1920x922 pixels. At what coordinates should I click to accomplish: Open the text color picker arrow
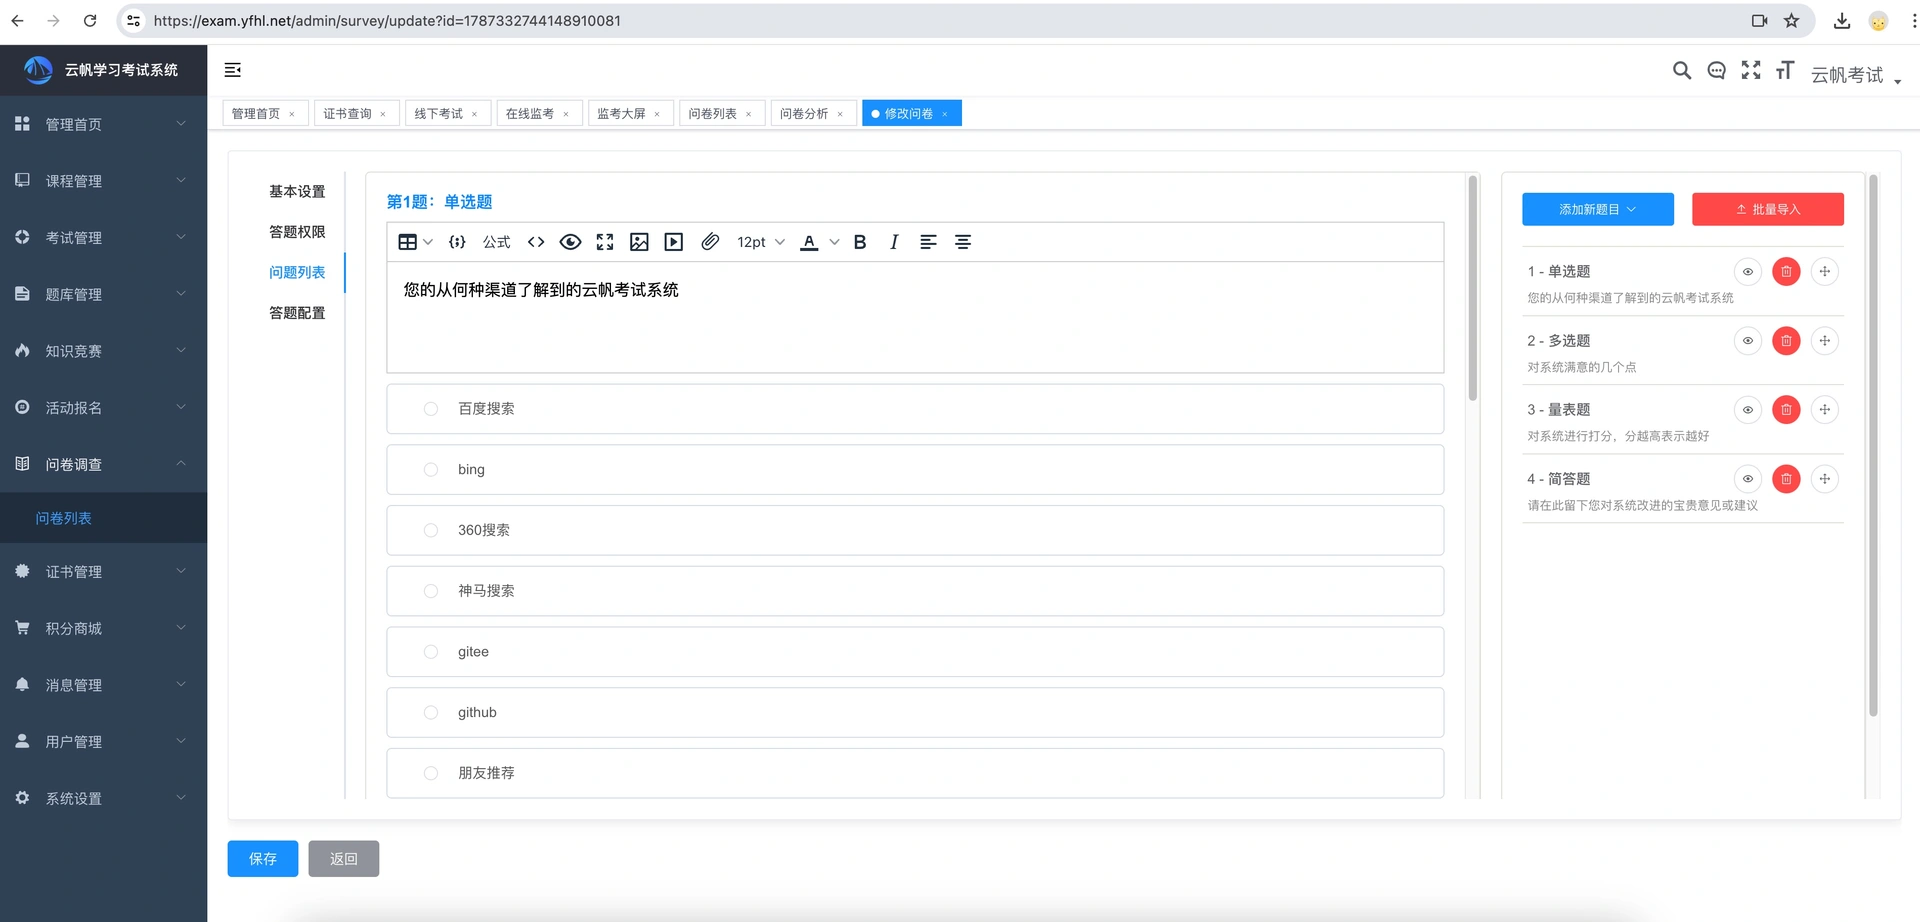coord(834,242)
